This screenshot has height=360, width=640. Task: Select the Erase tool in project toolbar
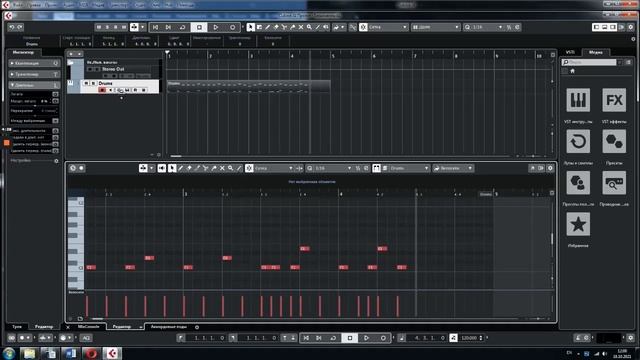pos(276,27)
